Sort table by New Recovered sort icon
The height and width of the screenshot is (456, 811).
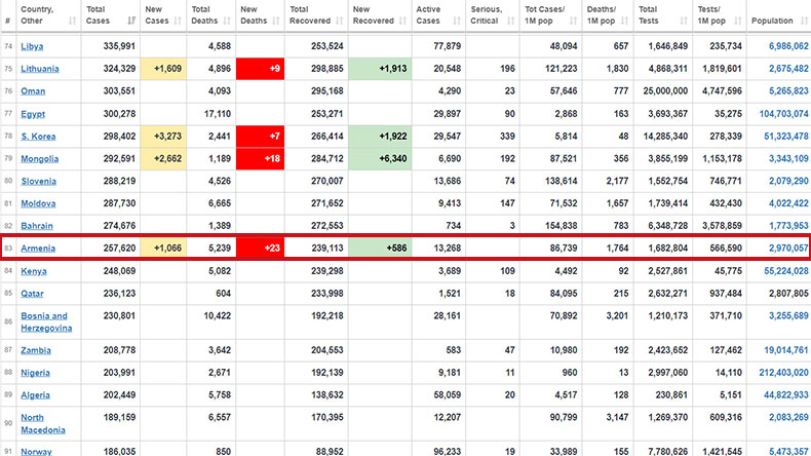point(402,21)
